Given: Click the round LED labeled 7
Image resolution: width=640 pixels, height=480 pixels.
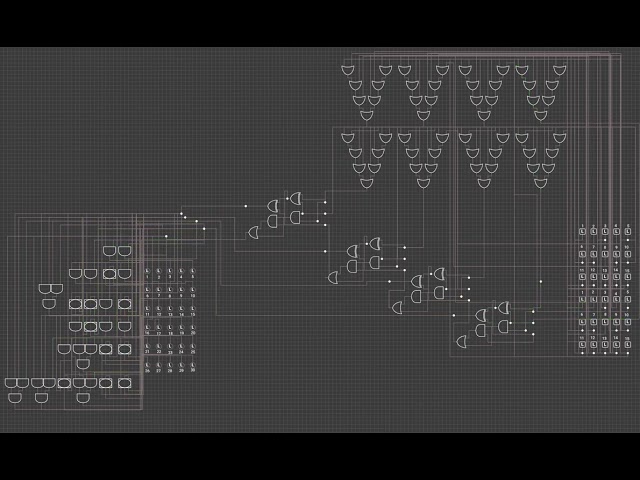Looking at the screenshot, I should (x=159, y=290).
